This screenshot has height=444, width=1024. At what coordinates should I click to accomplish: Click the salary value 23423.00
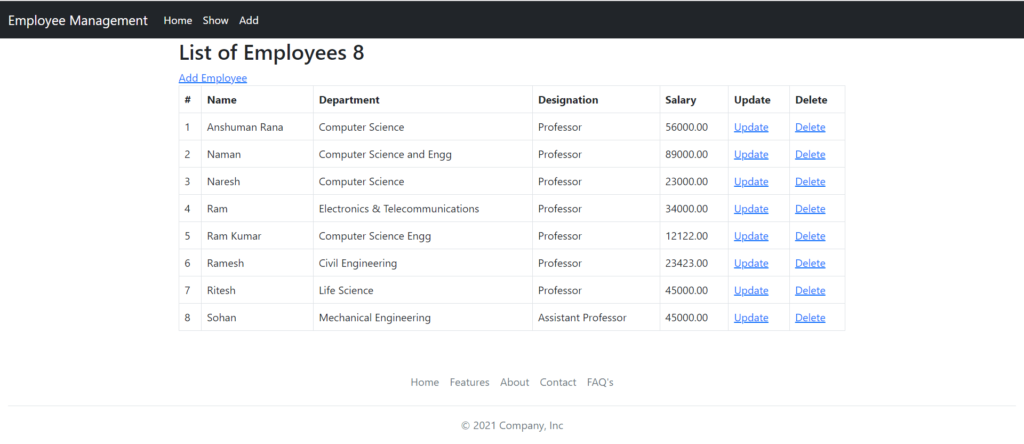[x=687, y=263]
